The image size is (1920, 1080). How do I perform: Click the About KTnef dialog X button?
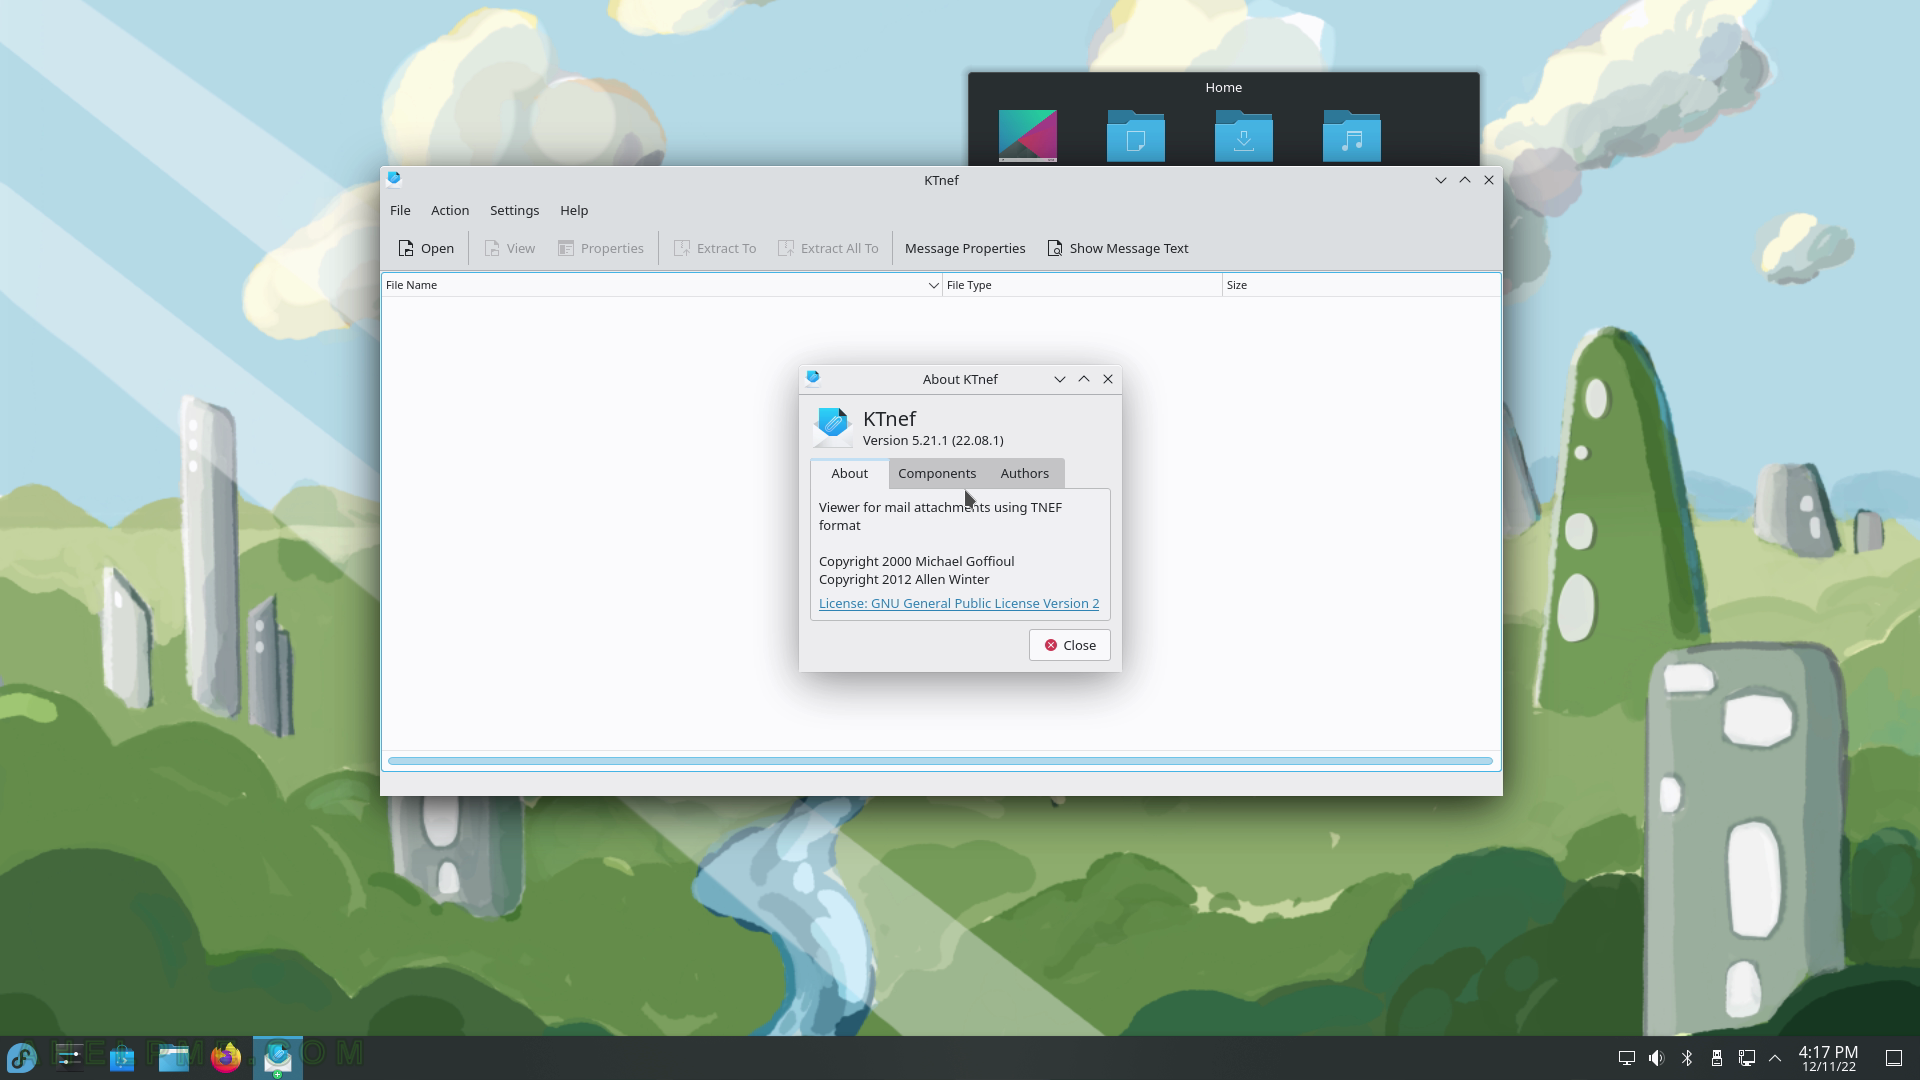[1108, 379]
